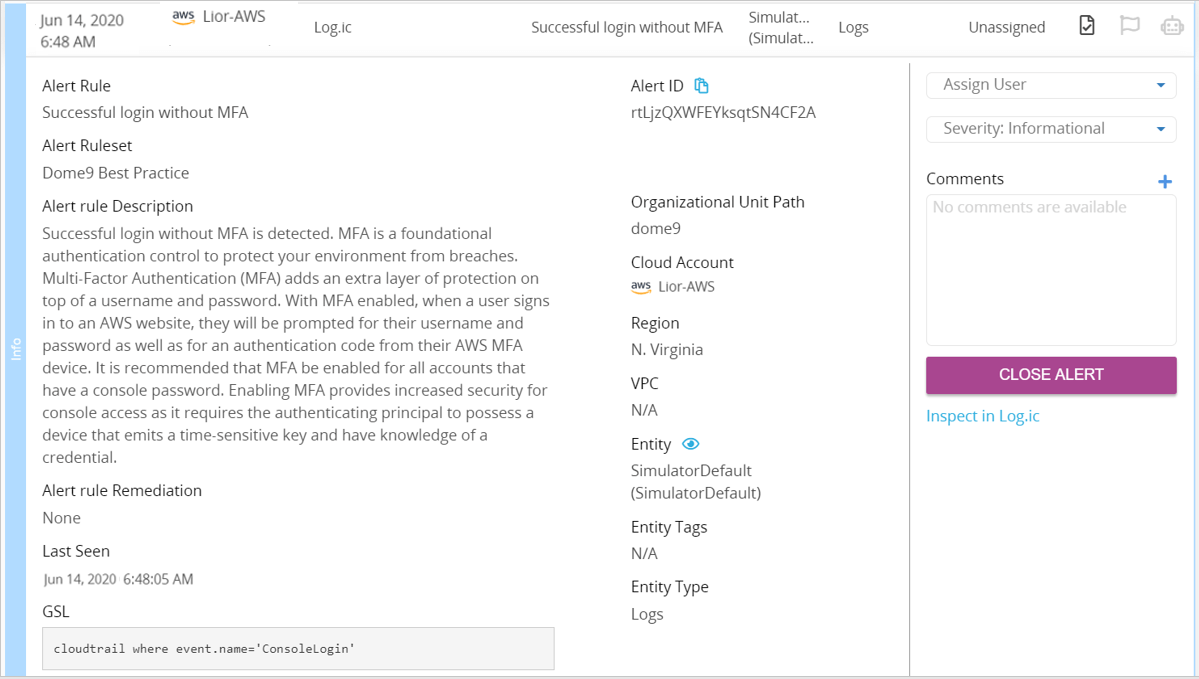Click the Log.ic source in header row
Image resolution: width=1199 pixels, height=679 pixels.
(333, 28)
